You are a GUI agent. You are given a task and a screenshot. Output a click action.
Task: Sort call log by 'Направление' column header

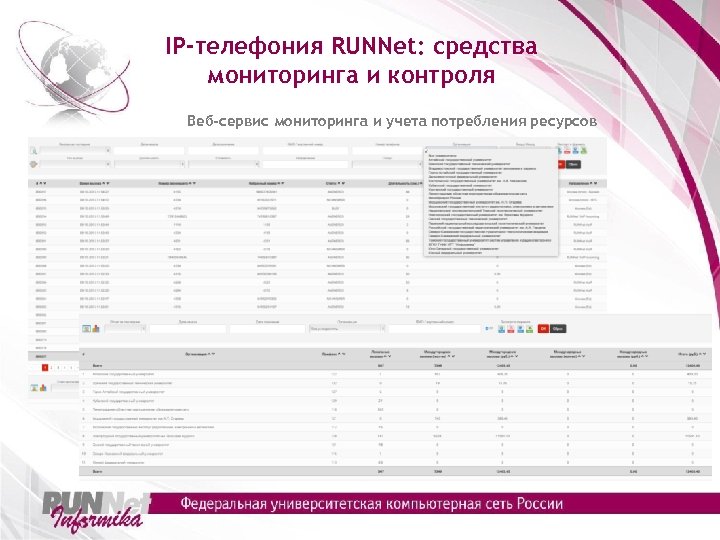583,184
